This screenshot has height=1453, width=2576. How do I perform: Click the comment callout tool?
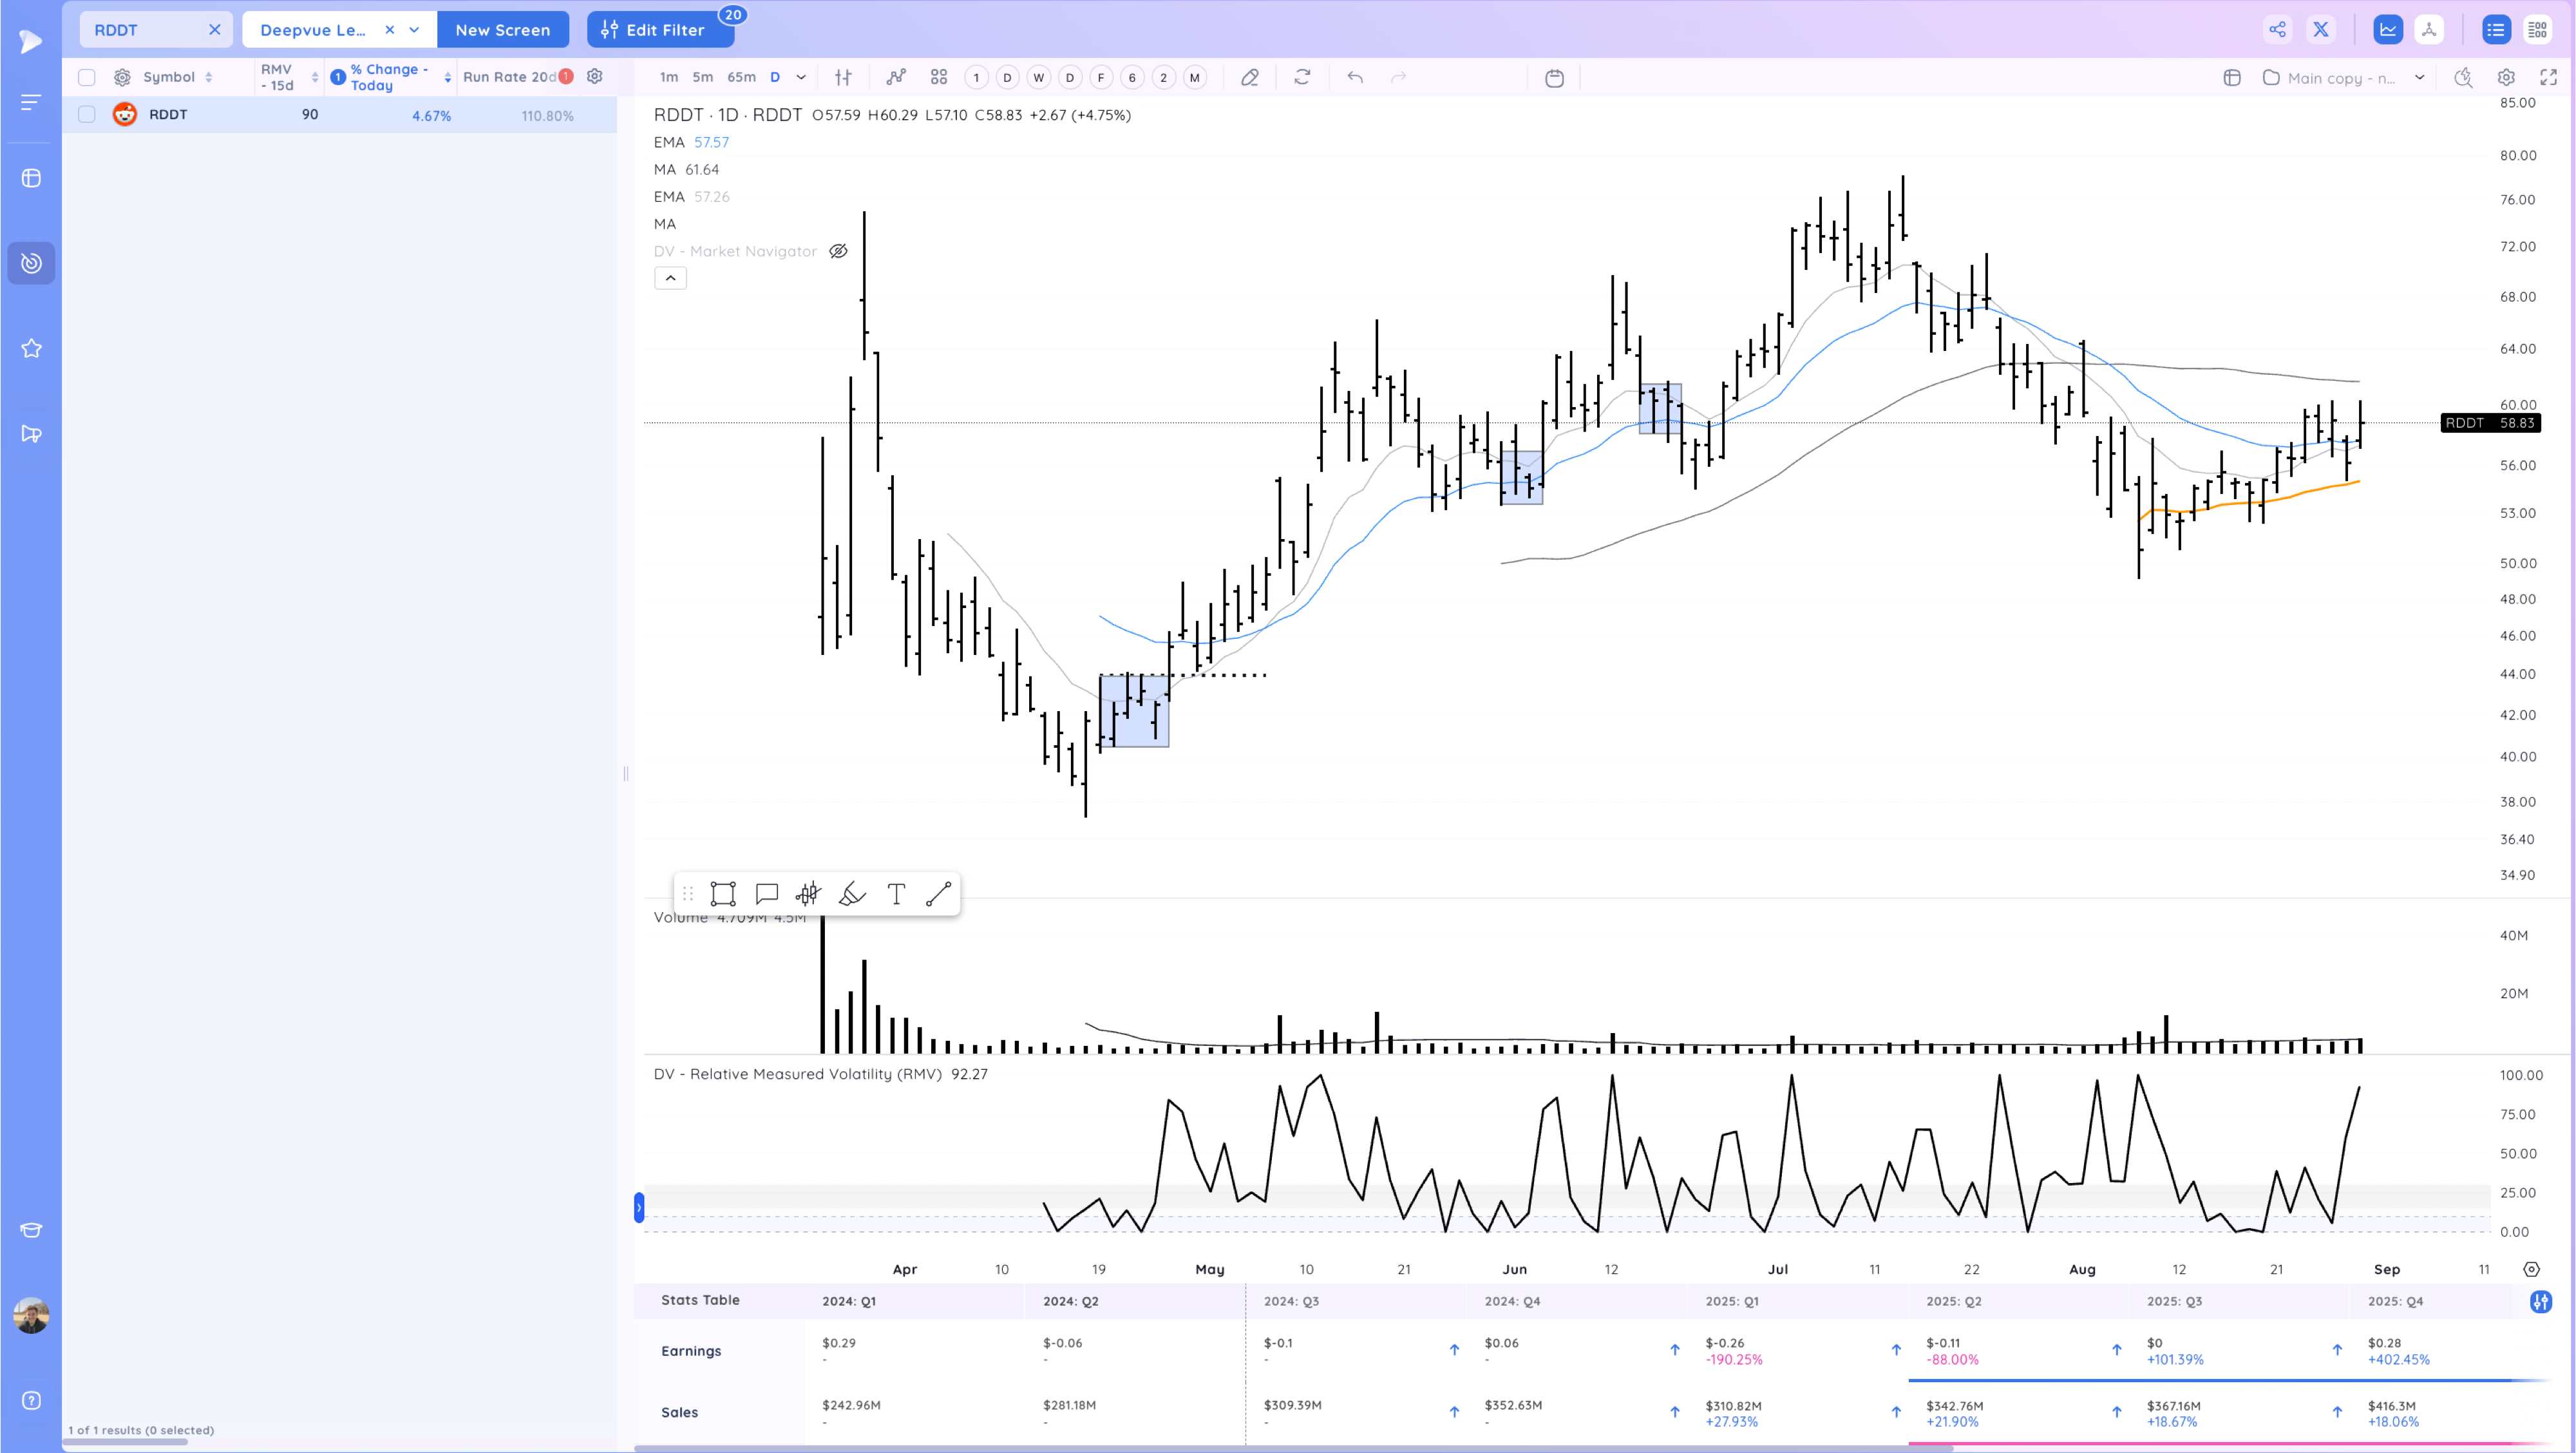(766, 894)
